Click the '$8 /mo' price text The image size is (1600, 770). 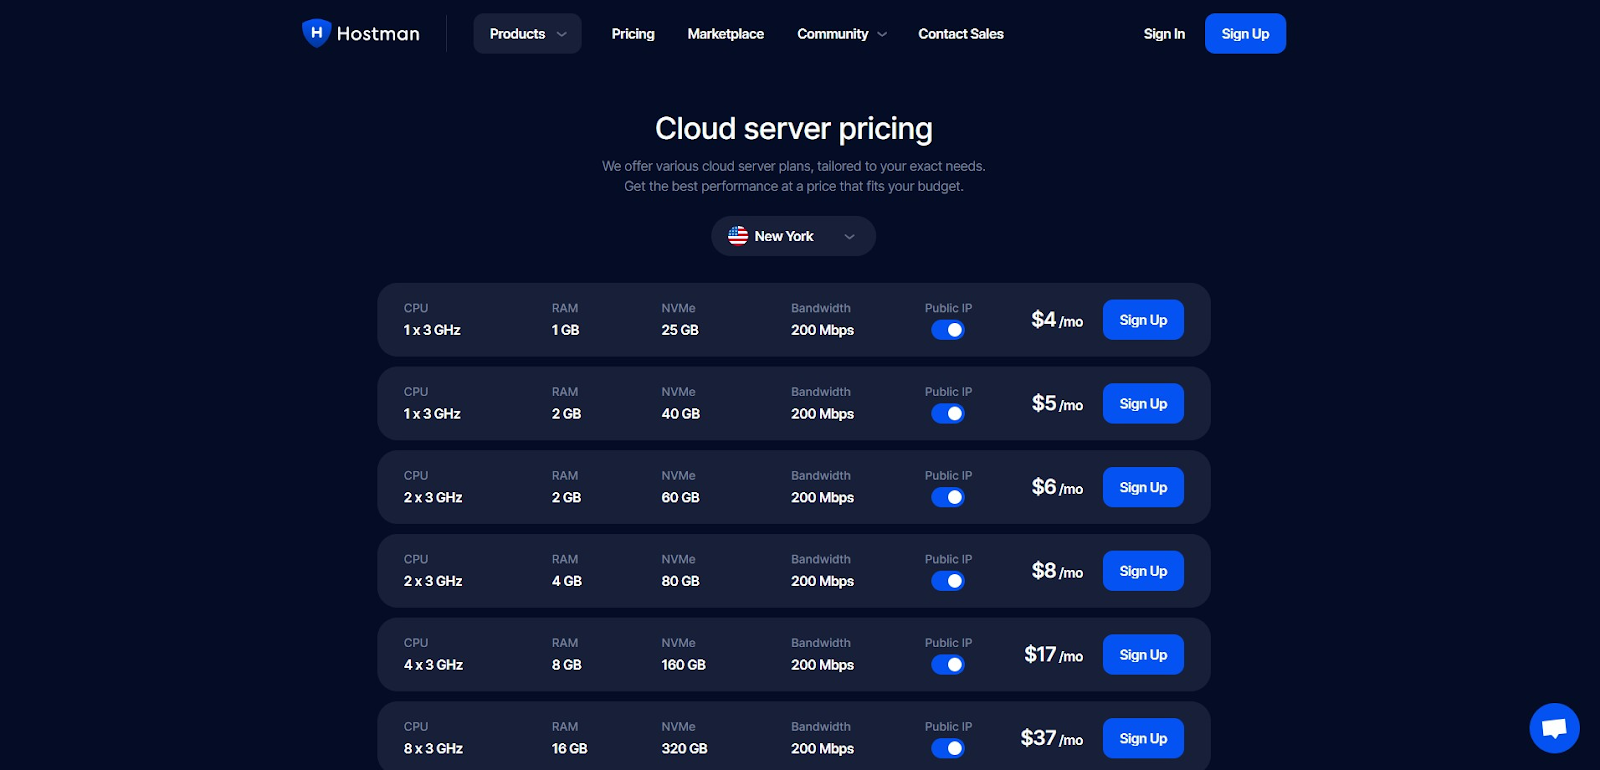coord(1057,571)
